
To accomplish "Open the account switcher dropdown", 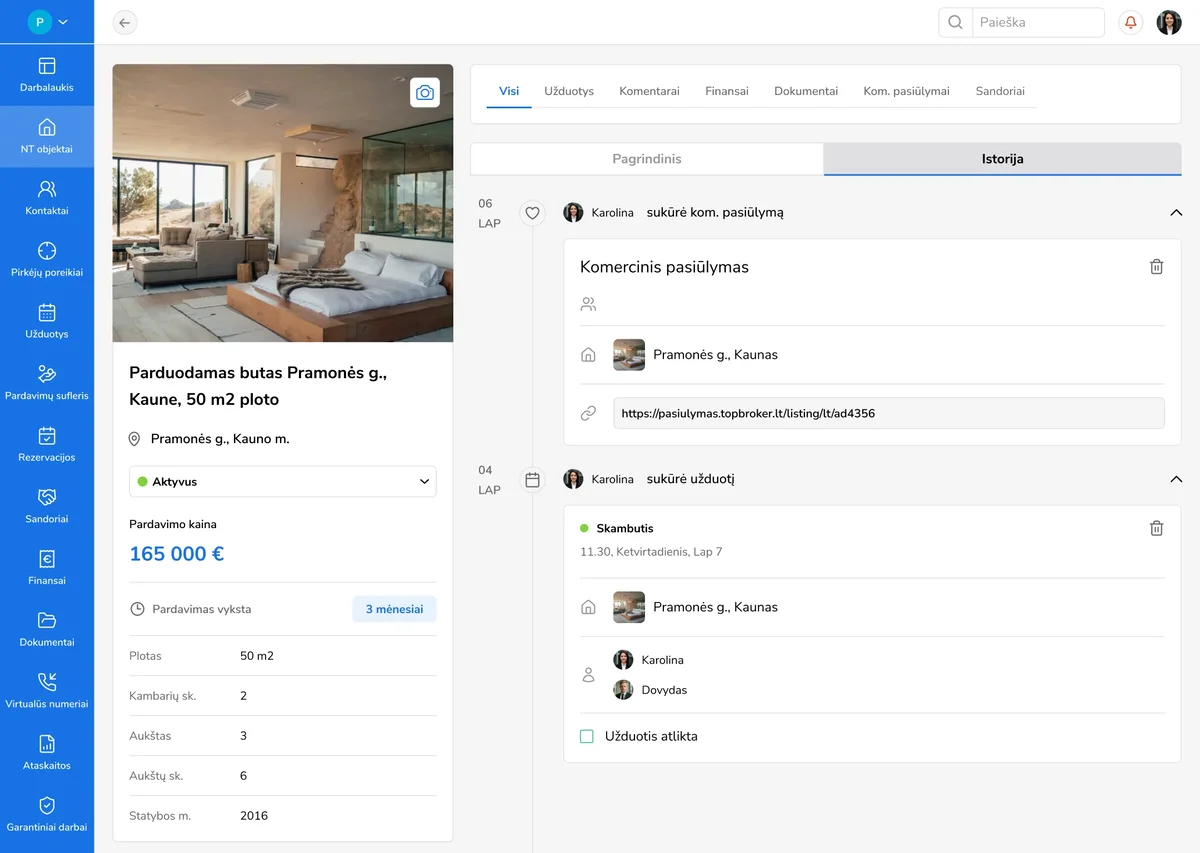I will tap(48, 22).
